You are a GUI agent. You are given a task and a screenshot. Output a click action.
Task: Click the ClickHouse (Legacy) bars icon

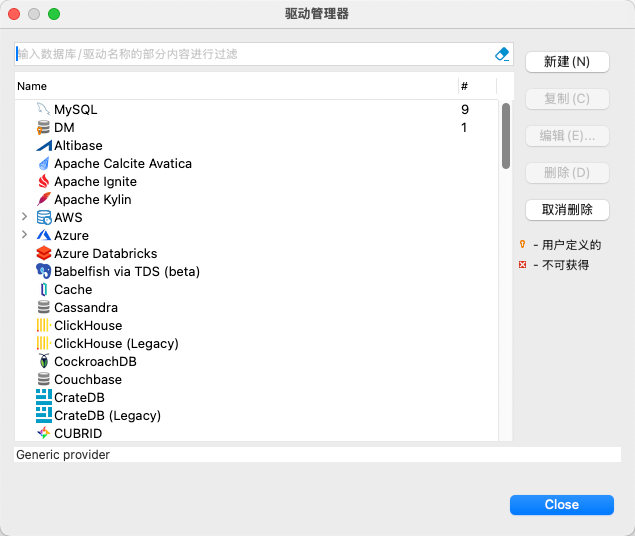(x=43, y=343)
